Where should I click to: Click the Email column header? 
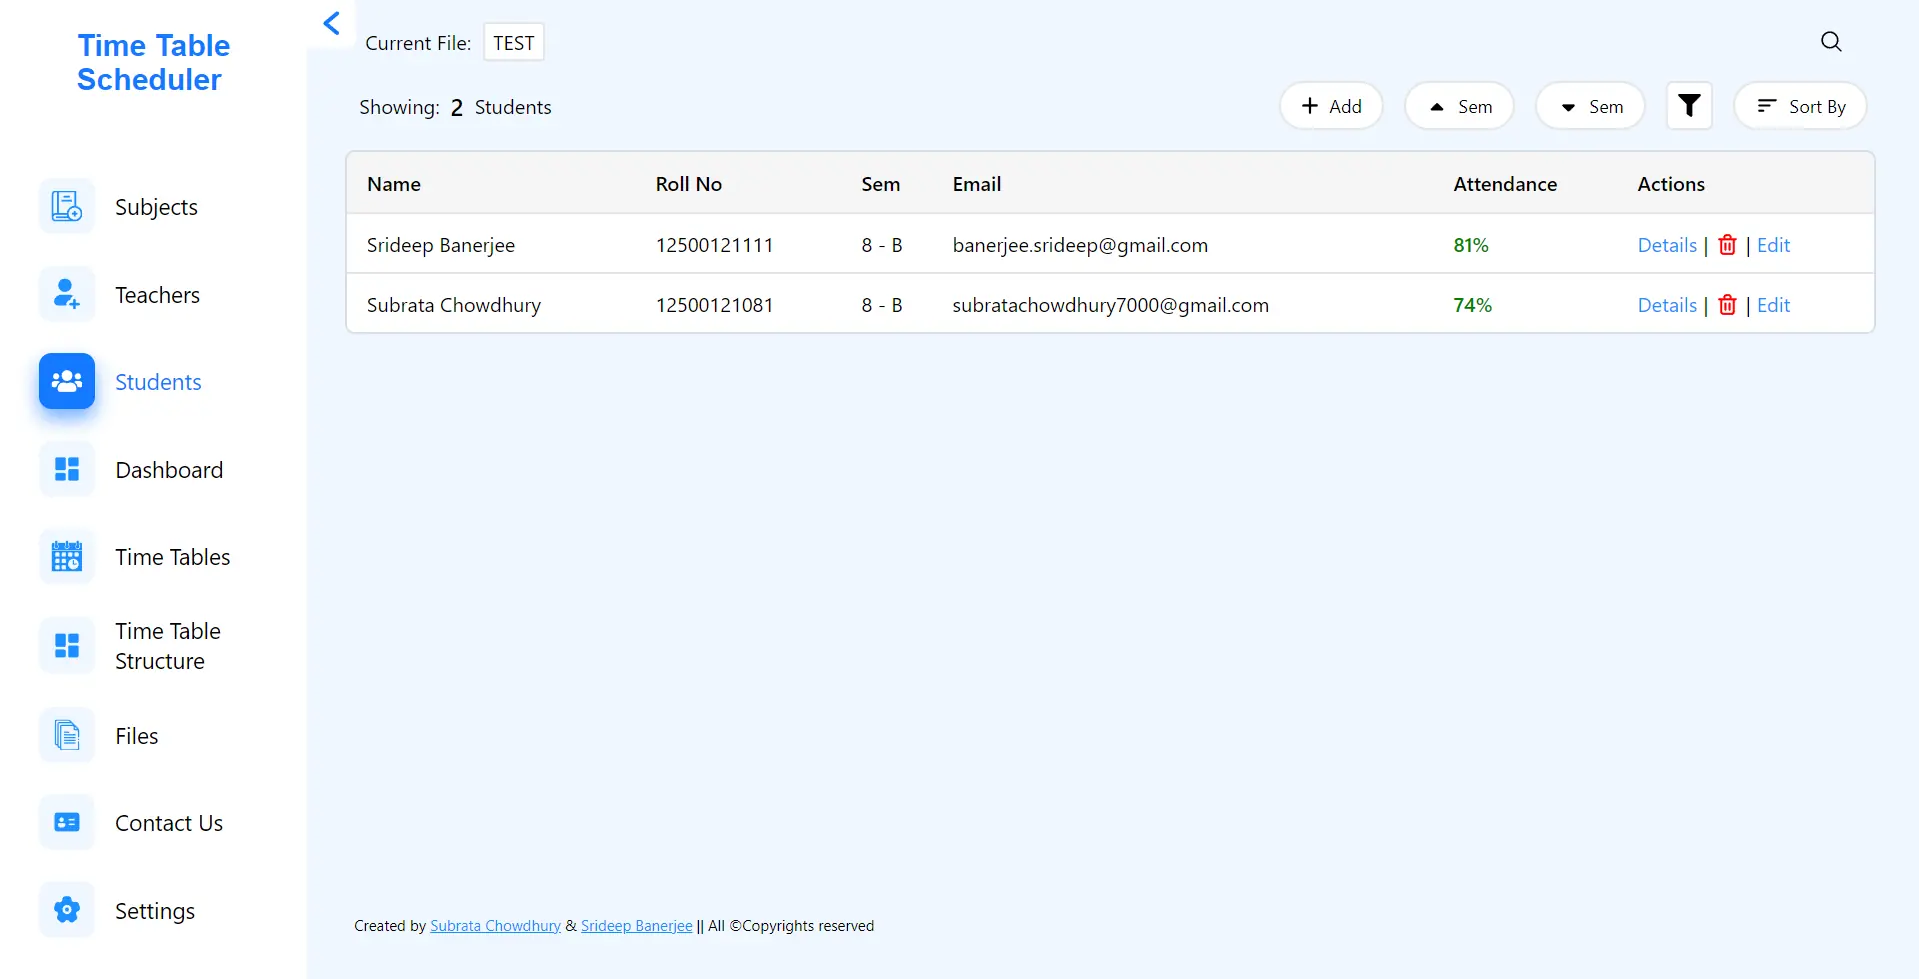tap(976, 184)
